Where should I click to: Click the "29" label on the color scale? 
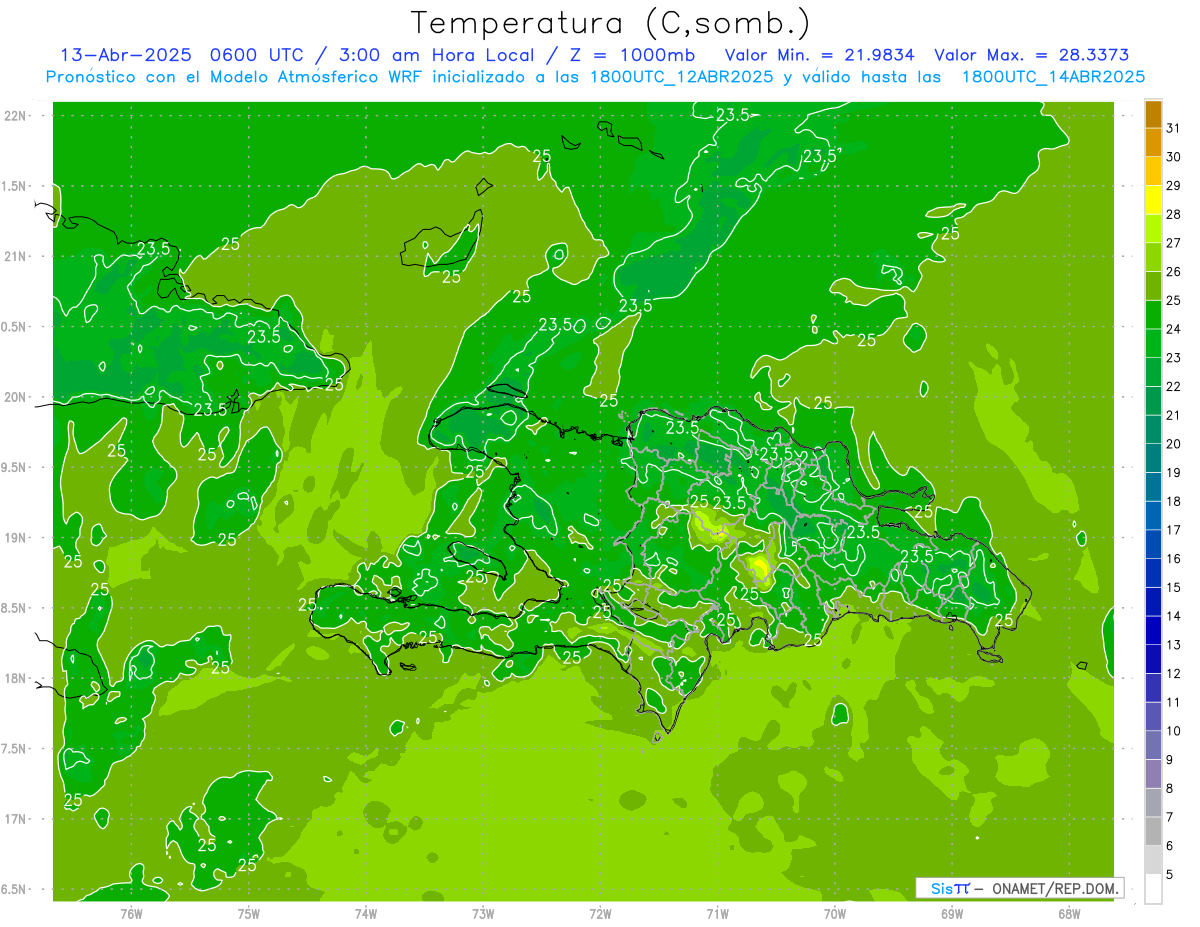[x=1173, y=185]
